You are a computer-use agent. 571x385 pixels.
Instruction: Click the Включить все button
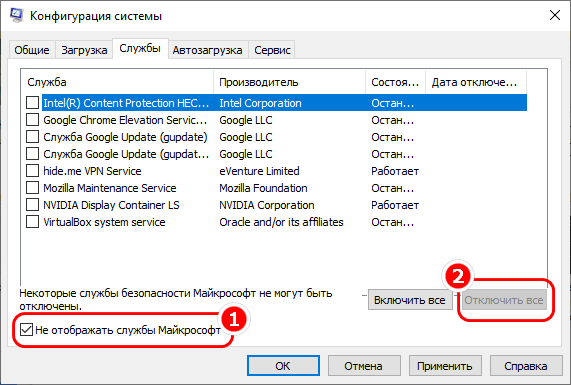pyautogui.click(x=410, y=300)
